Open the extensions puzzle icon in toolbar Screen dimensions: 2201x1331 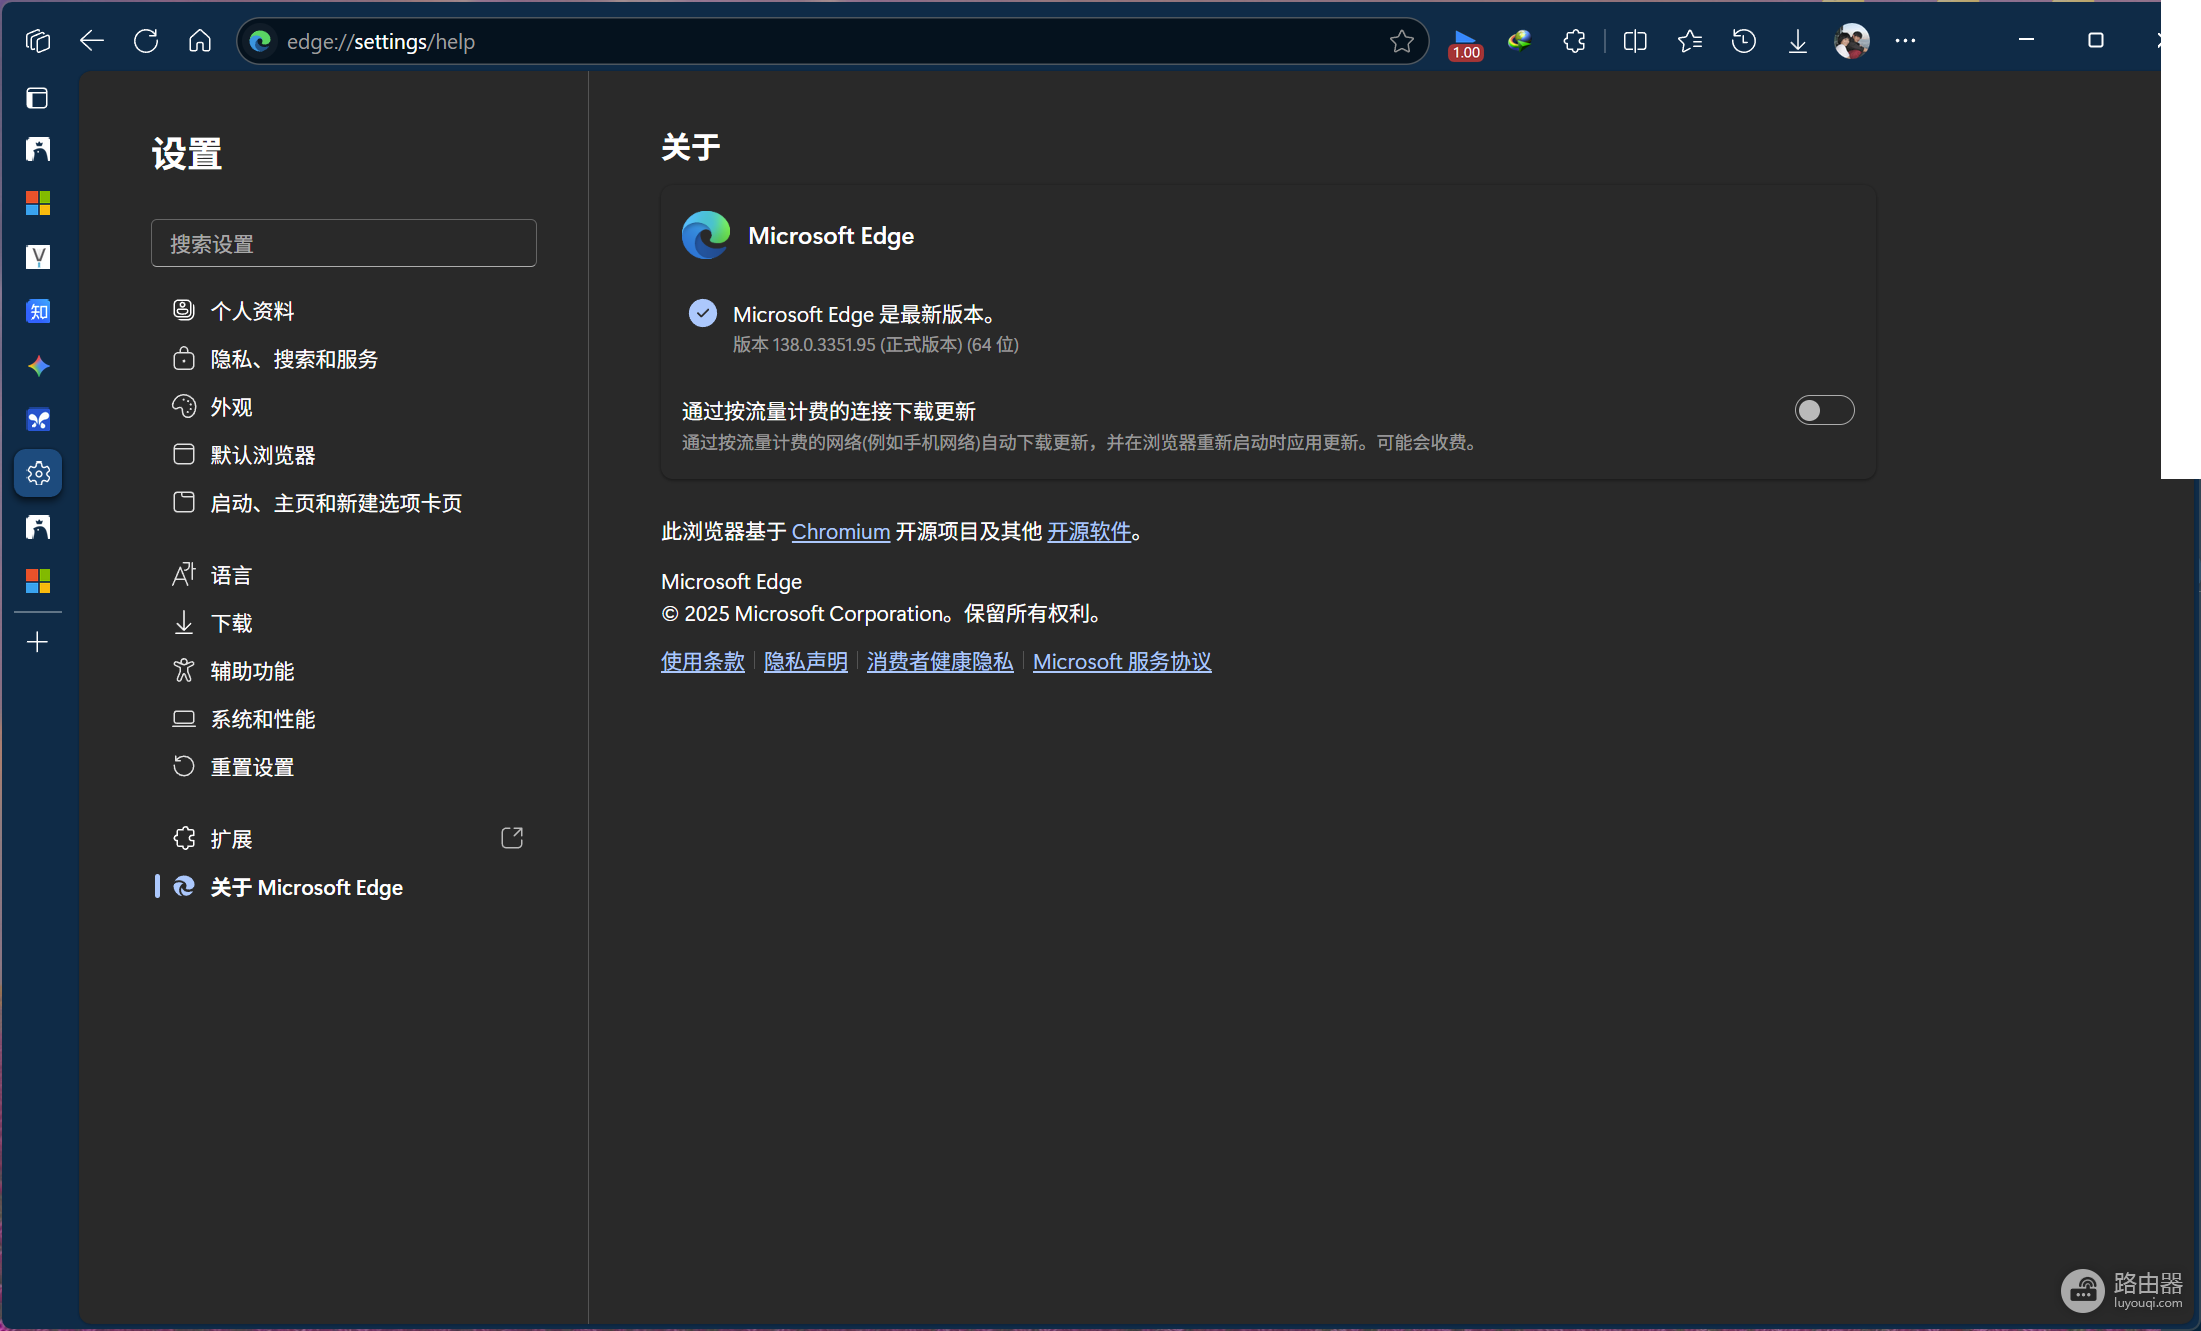tap(1574, 41)
